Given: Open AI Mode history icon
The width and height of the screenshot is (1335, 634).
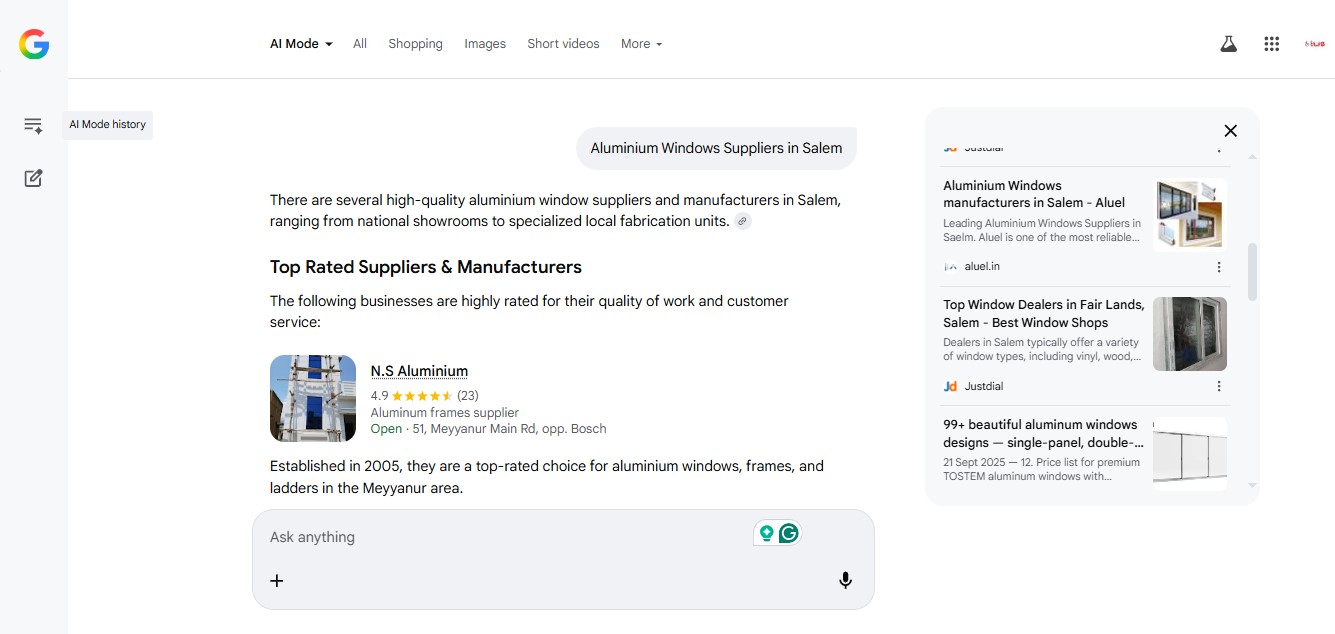Looking at the screenshot, I should coord(33,125).
